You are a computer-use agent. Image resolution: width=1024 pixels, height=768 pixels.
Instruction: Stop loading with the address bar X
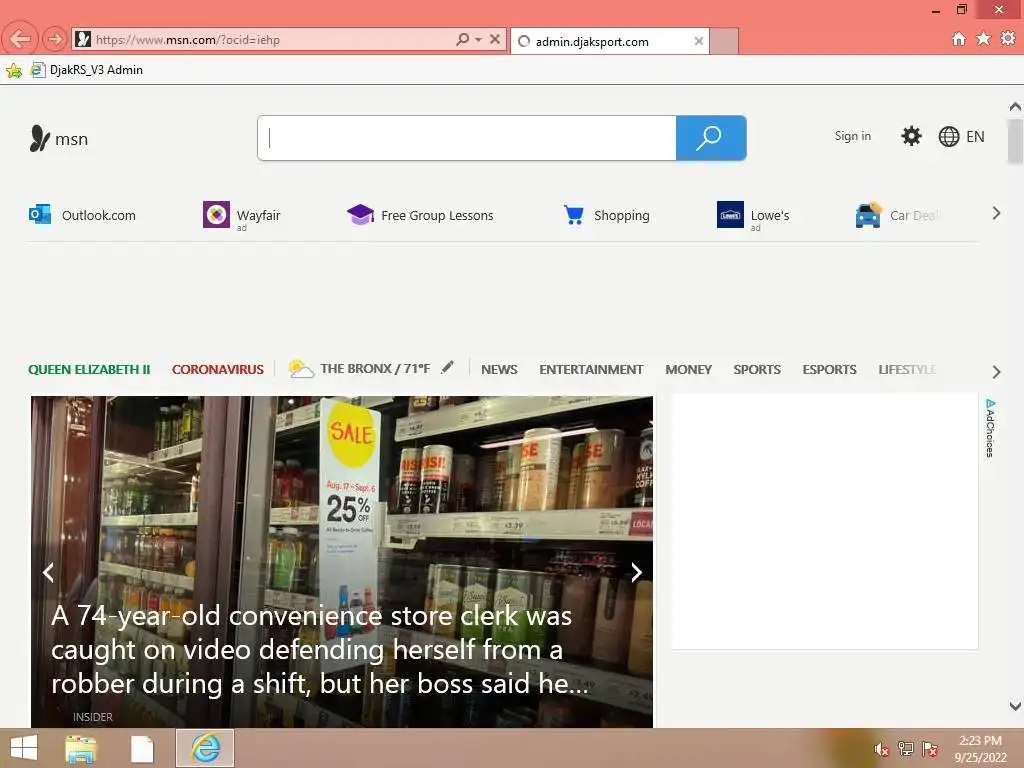(495, 39)
